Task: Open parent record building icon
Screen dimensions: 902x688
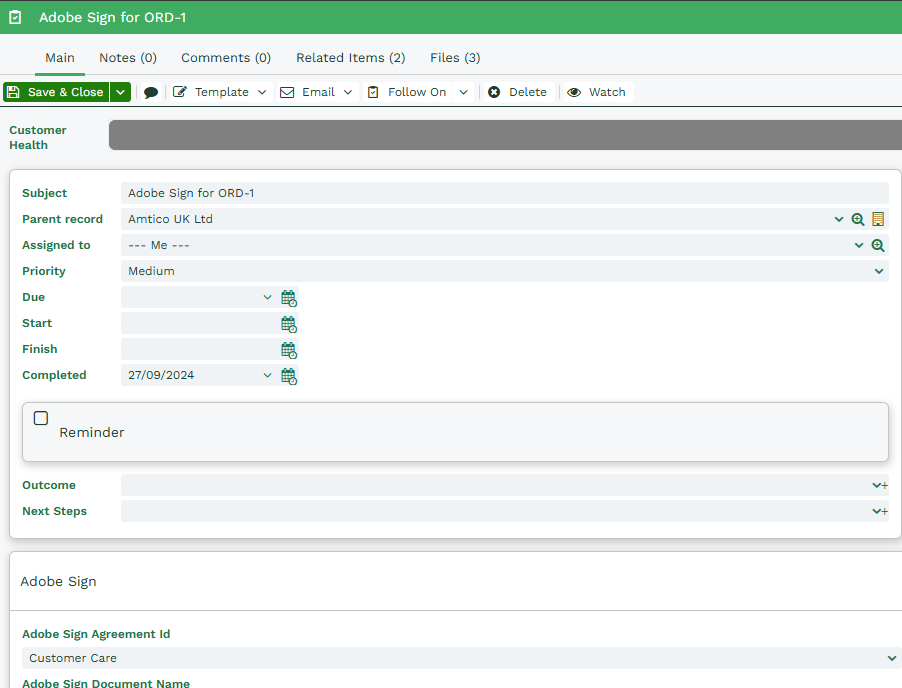Action: [x=878, y=219]
